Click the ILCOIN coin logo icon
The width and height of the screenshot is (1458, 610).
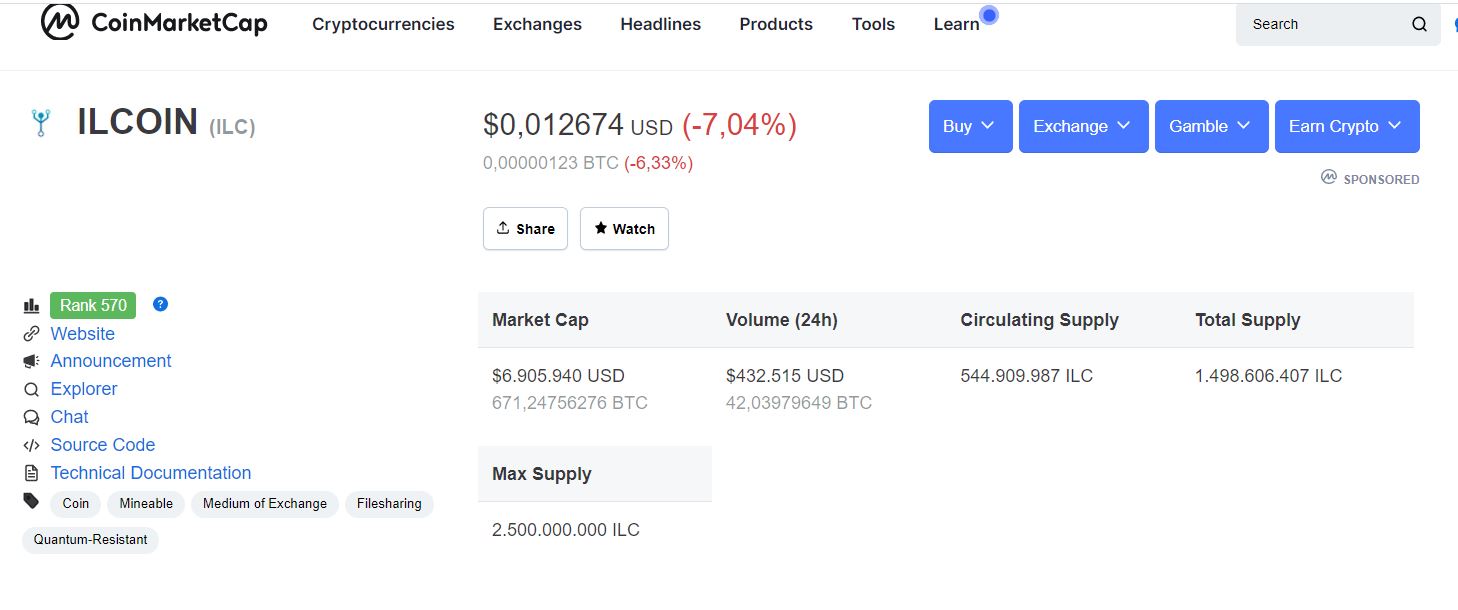(41, 123)
